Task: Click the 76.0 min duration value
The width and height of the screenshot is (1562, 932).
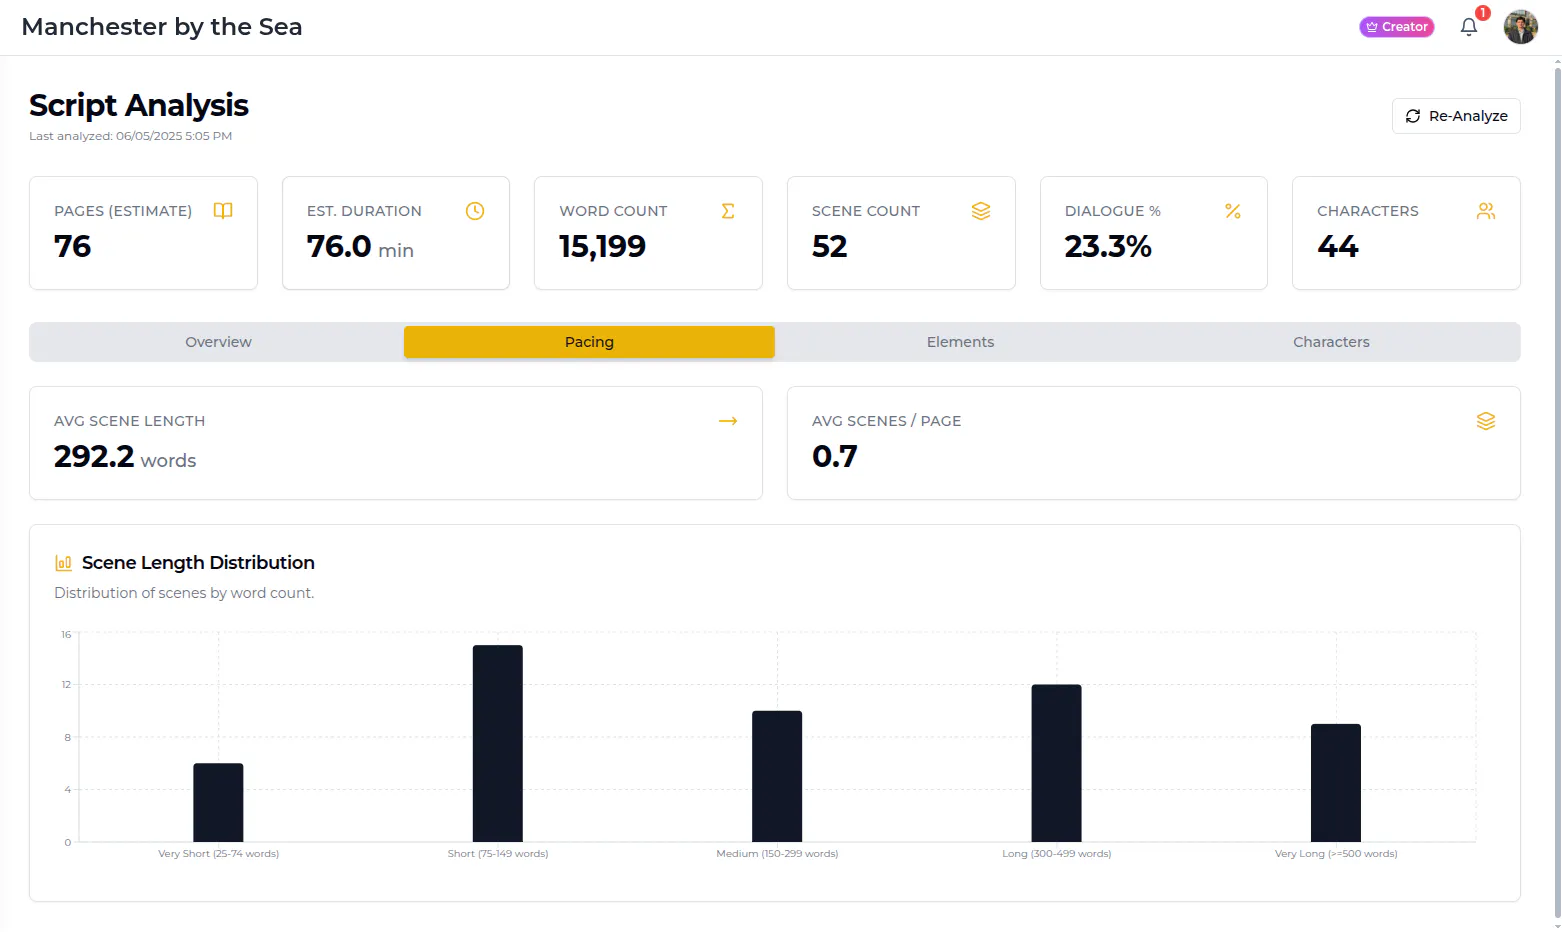Action: (360, 246)
